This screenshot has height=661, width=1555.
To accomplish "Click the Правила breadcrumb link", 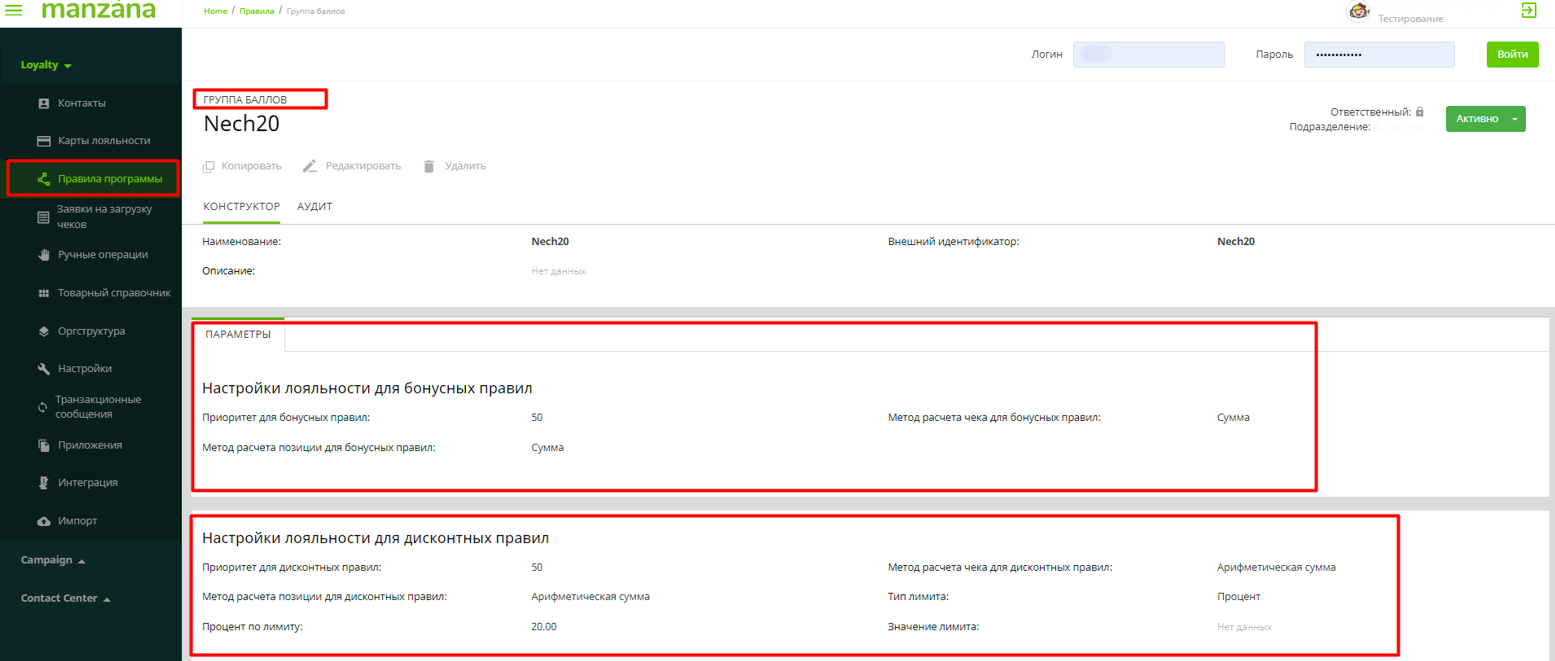I will 256,10.
